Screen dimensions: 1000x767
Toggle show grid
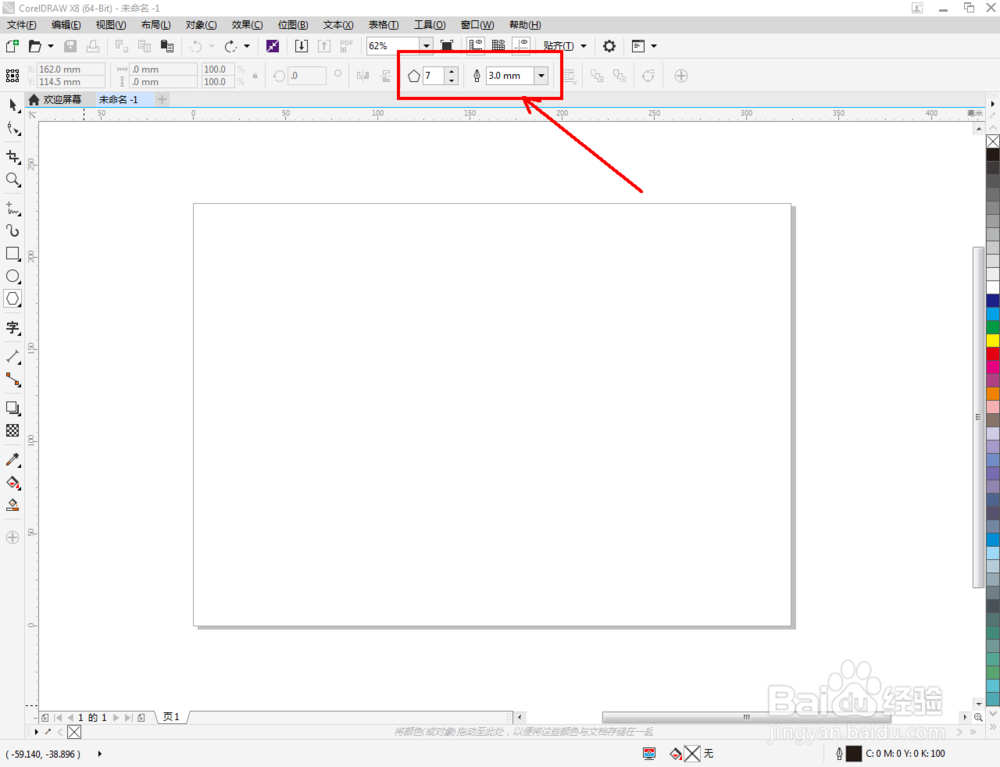tap(498, 46)
